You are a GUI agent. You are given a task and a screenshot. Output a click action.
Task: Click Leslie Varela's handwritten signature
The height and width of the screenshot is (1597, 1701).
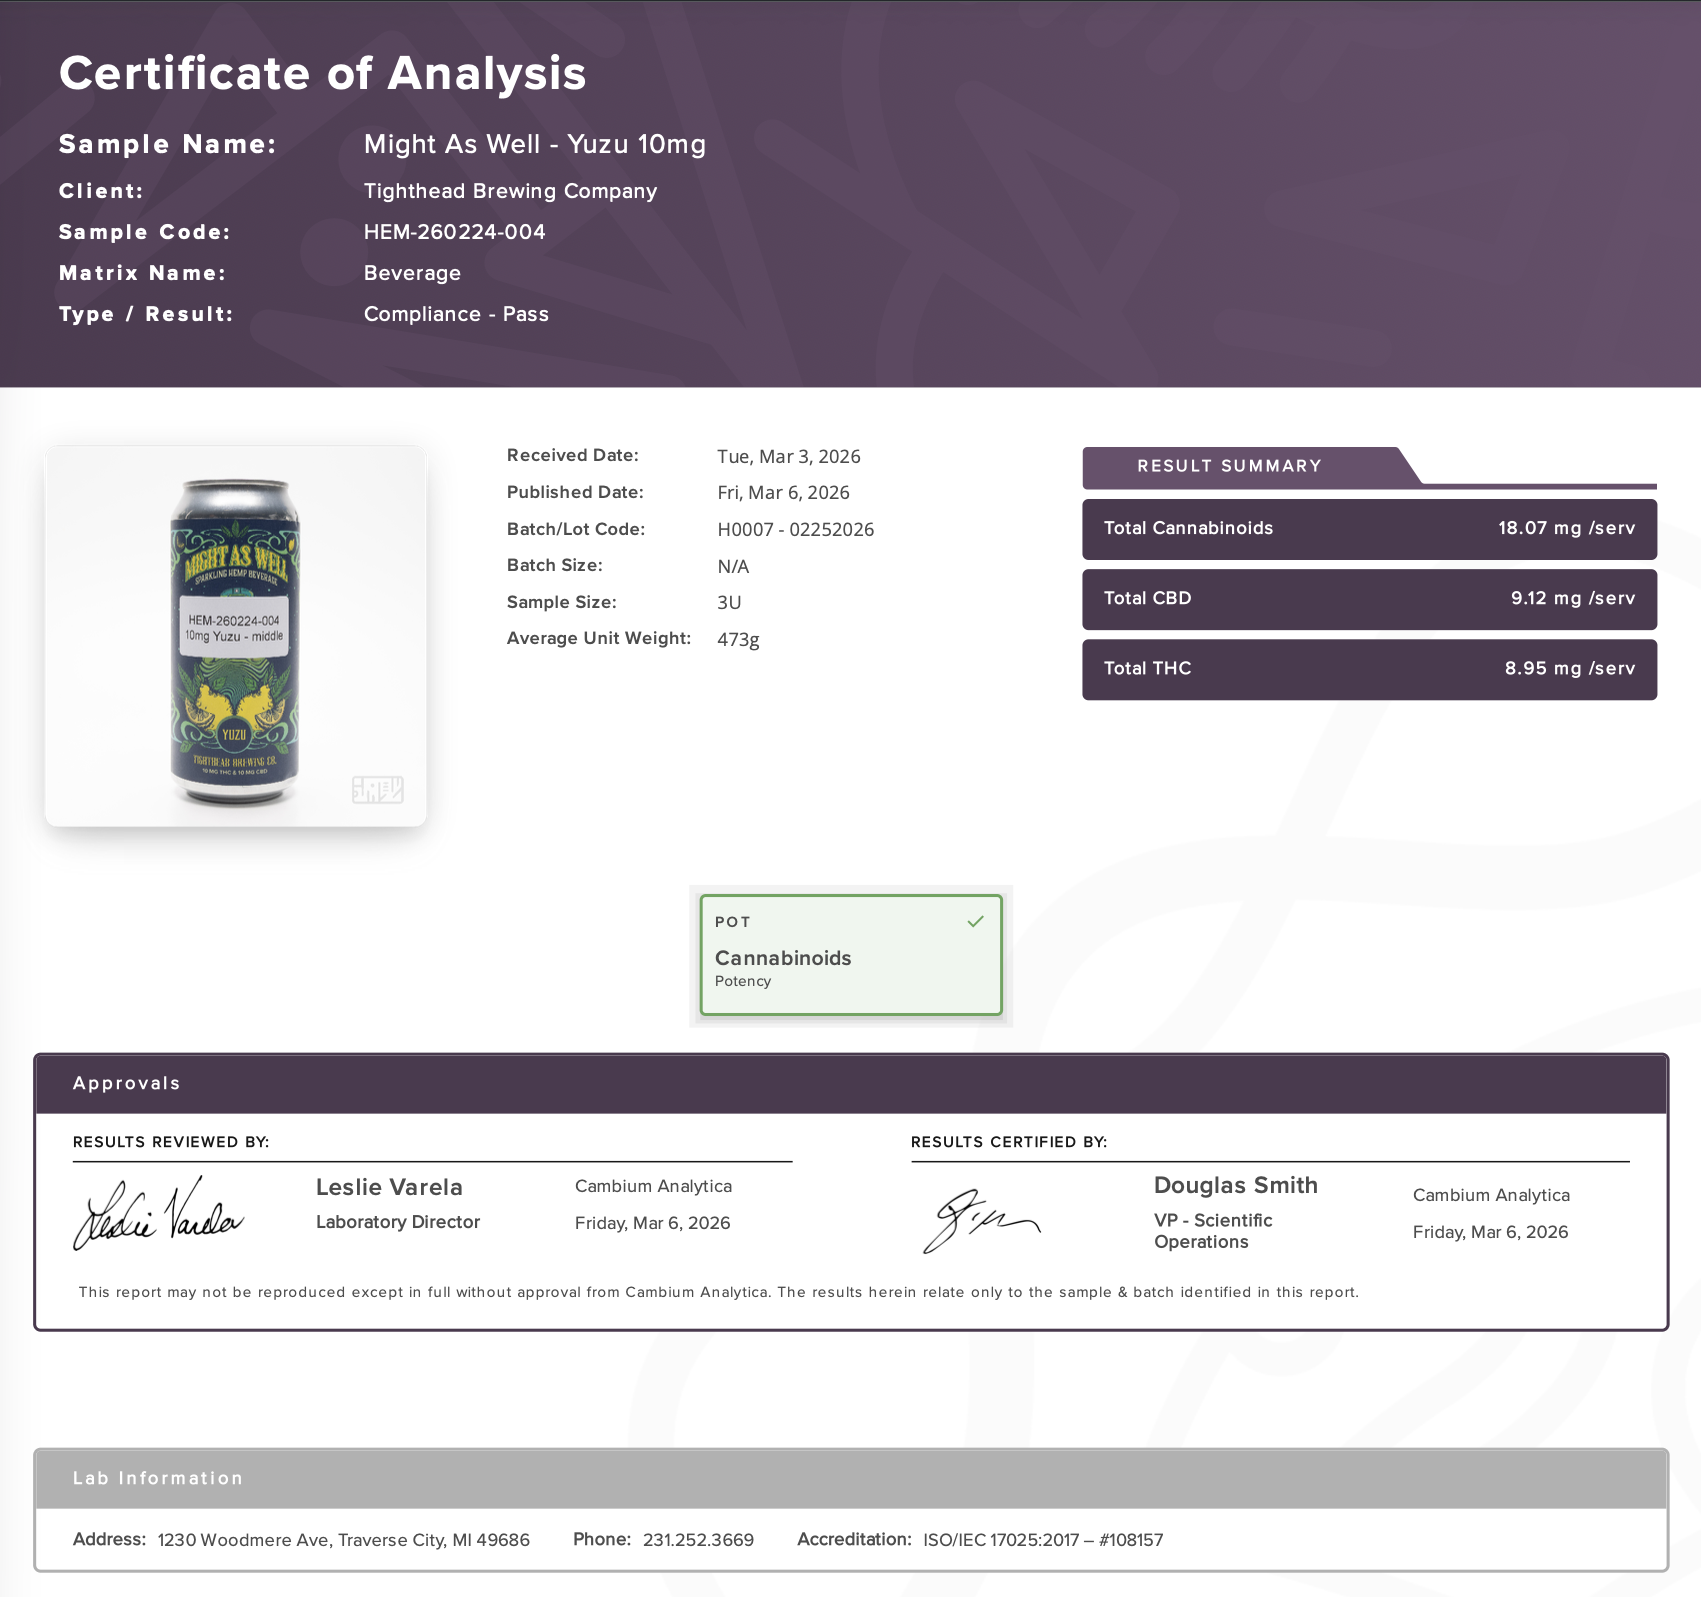click(x=158, y=1215)
